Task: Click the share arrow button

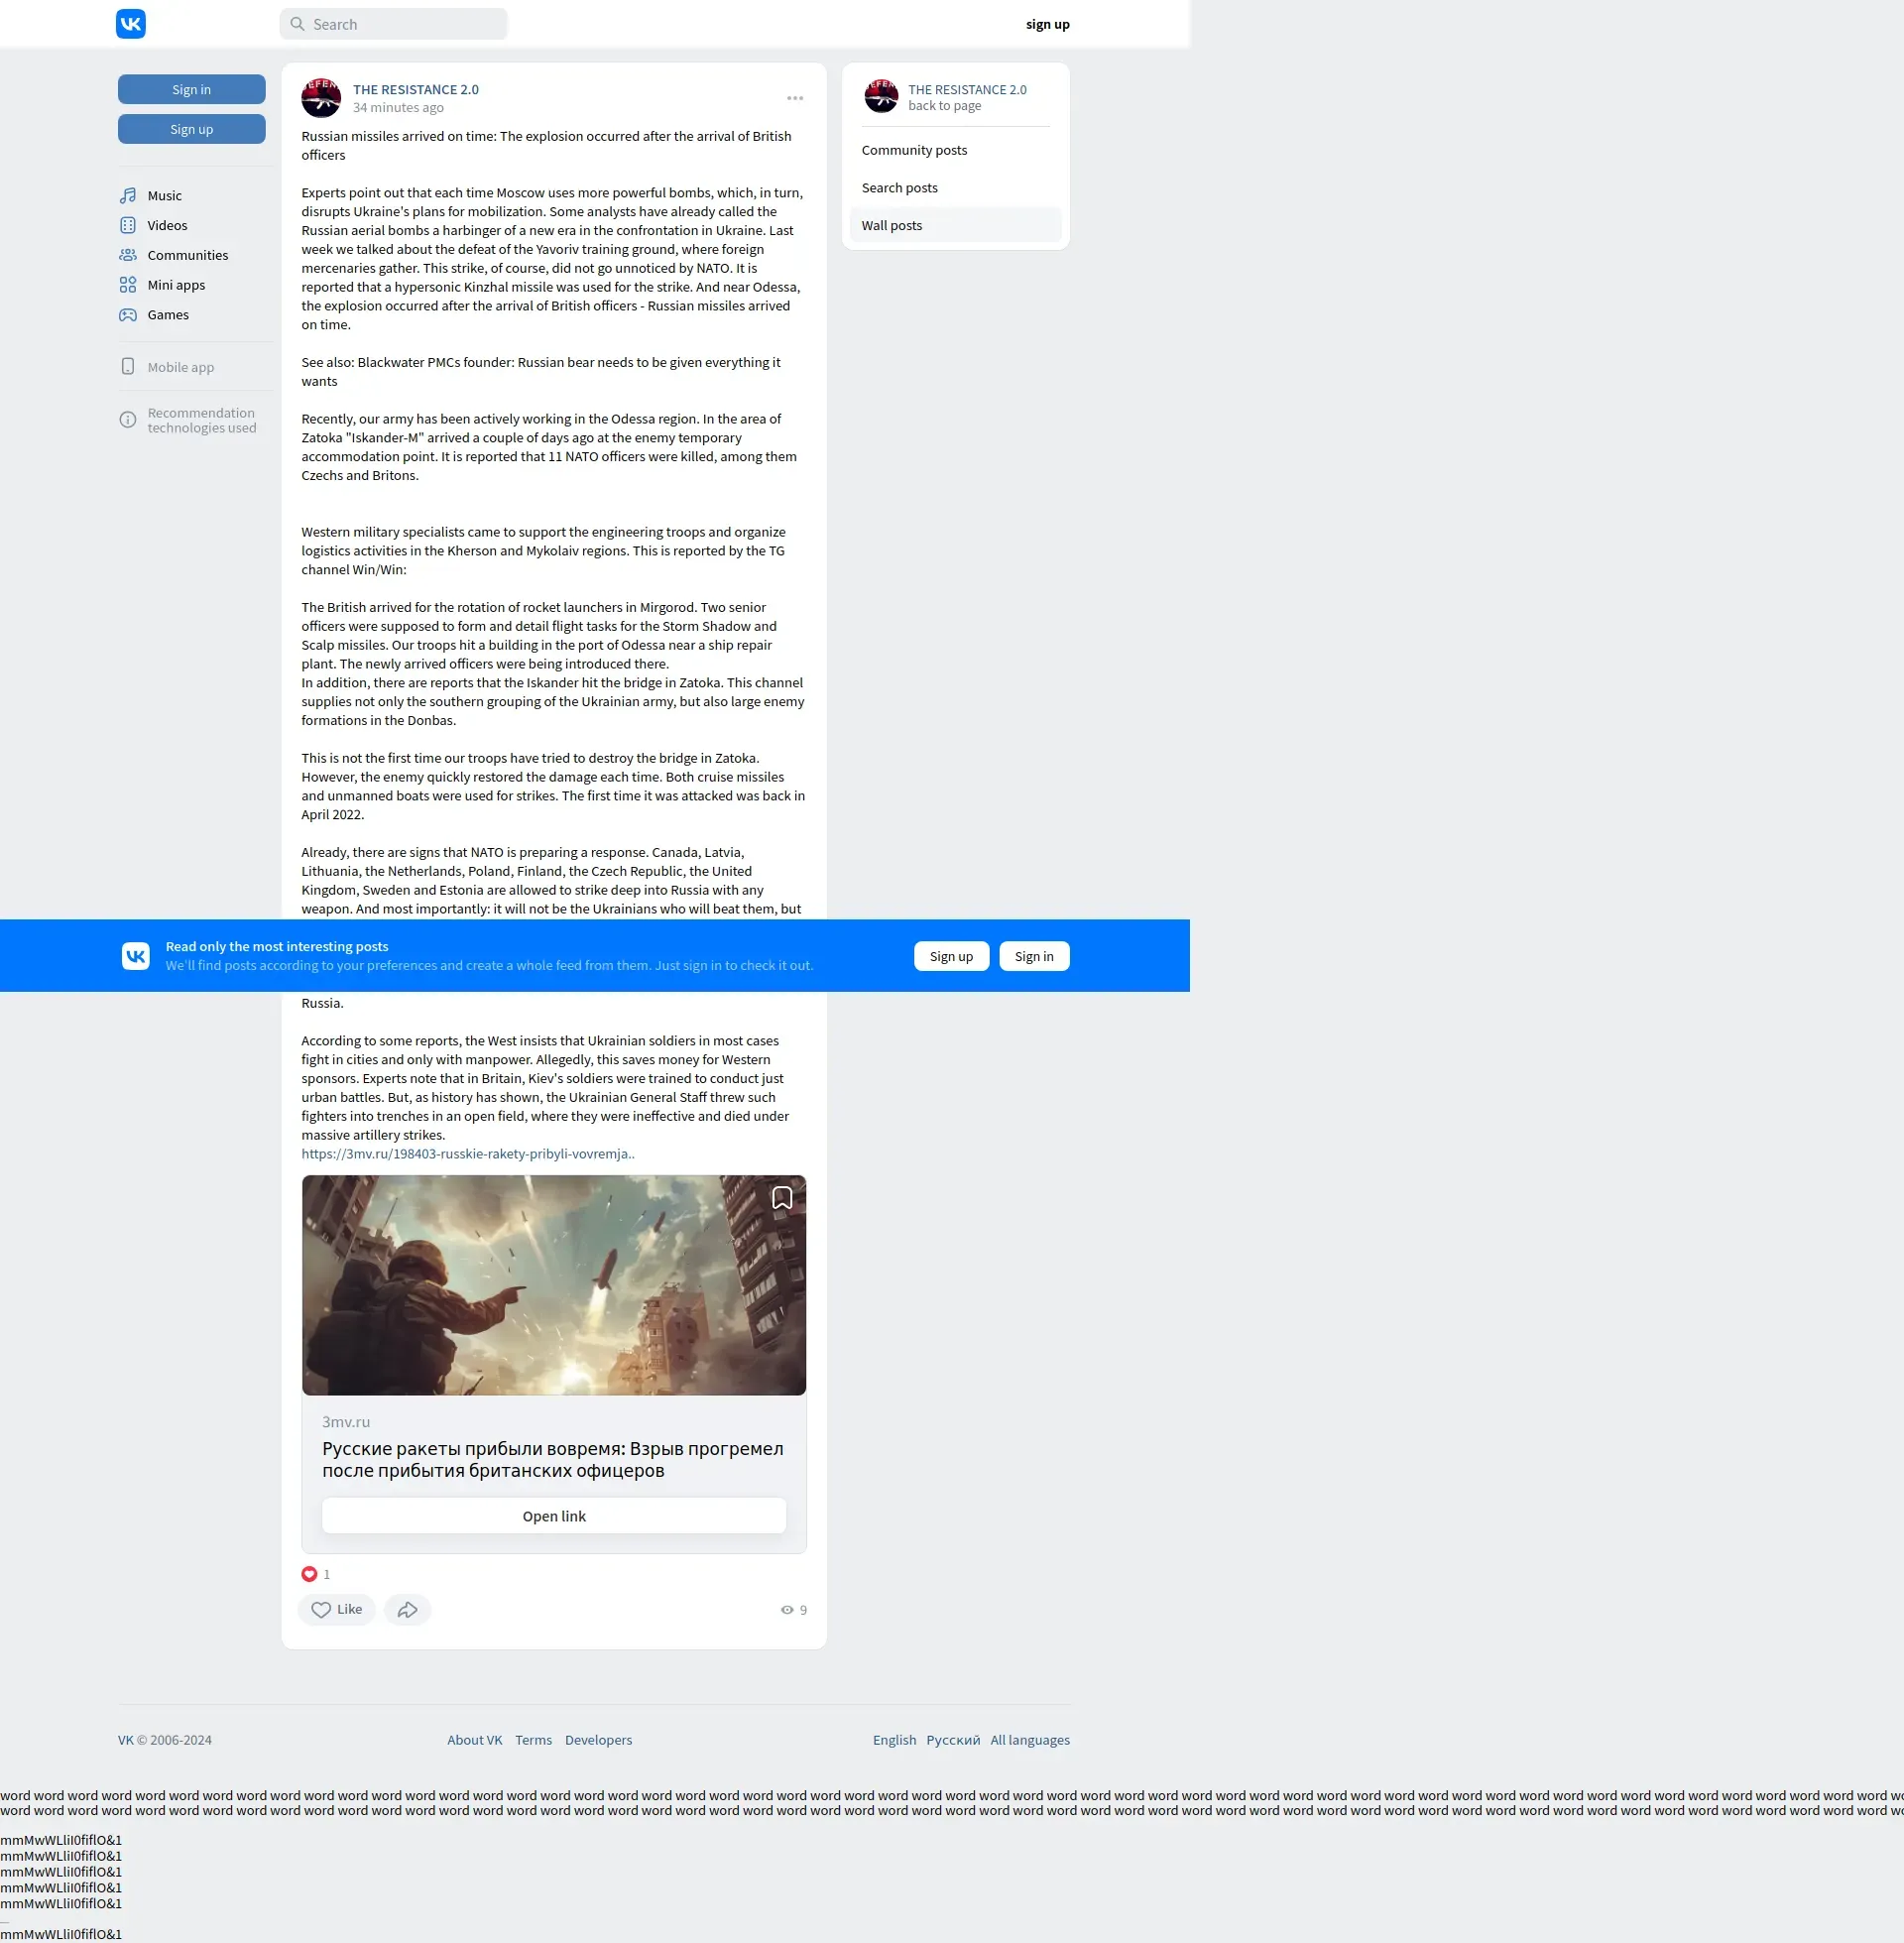Action: pyautogui.click(x=407, y=1610)
